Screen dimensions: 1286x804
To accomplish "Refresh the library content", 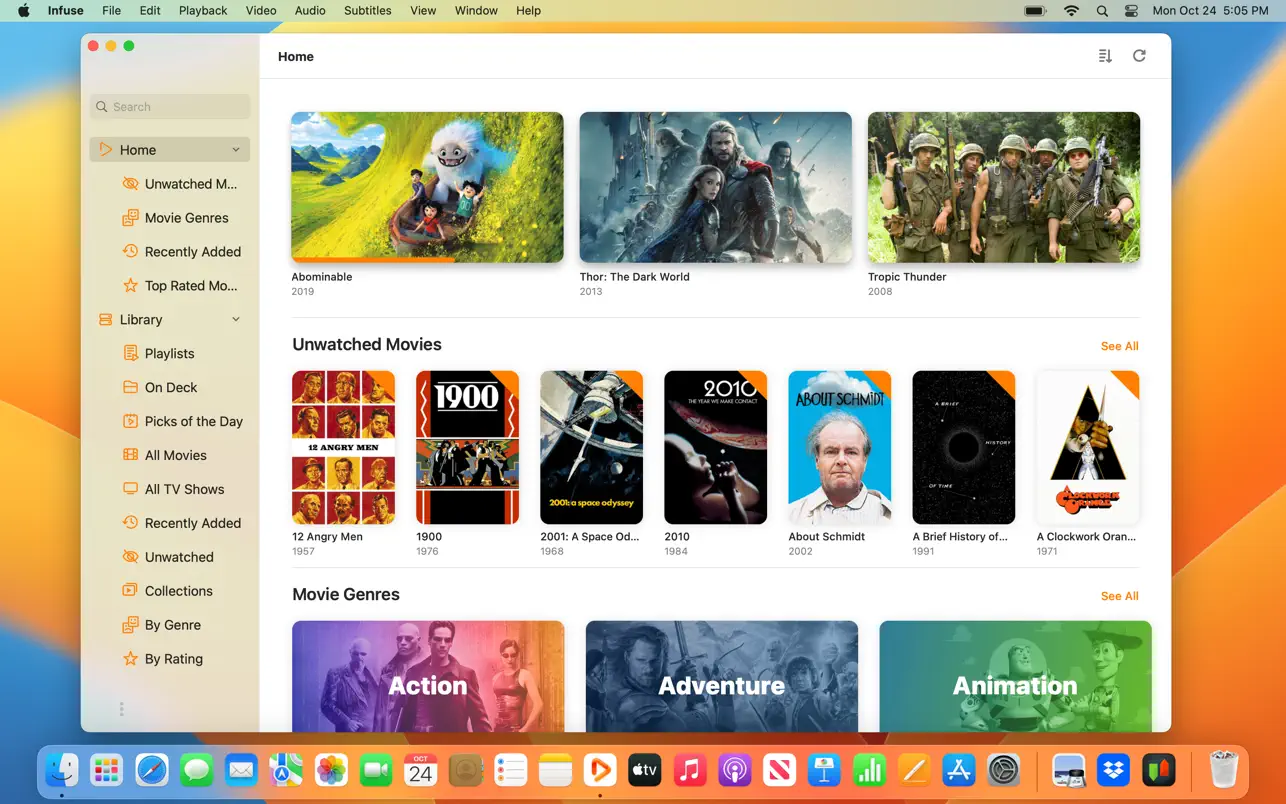I will pos(1139,56).
